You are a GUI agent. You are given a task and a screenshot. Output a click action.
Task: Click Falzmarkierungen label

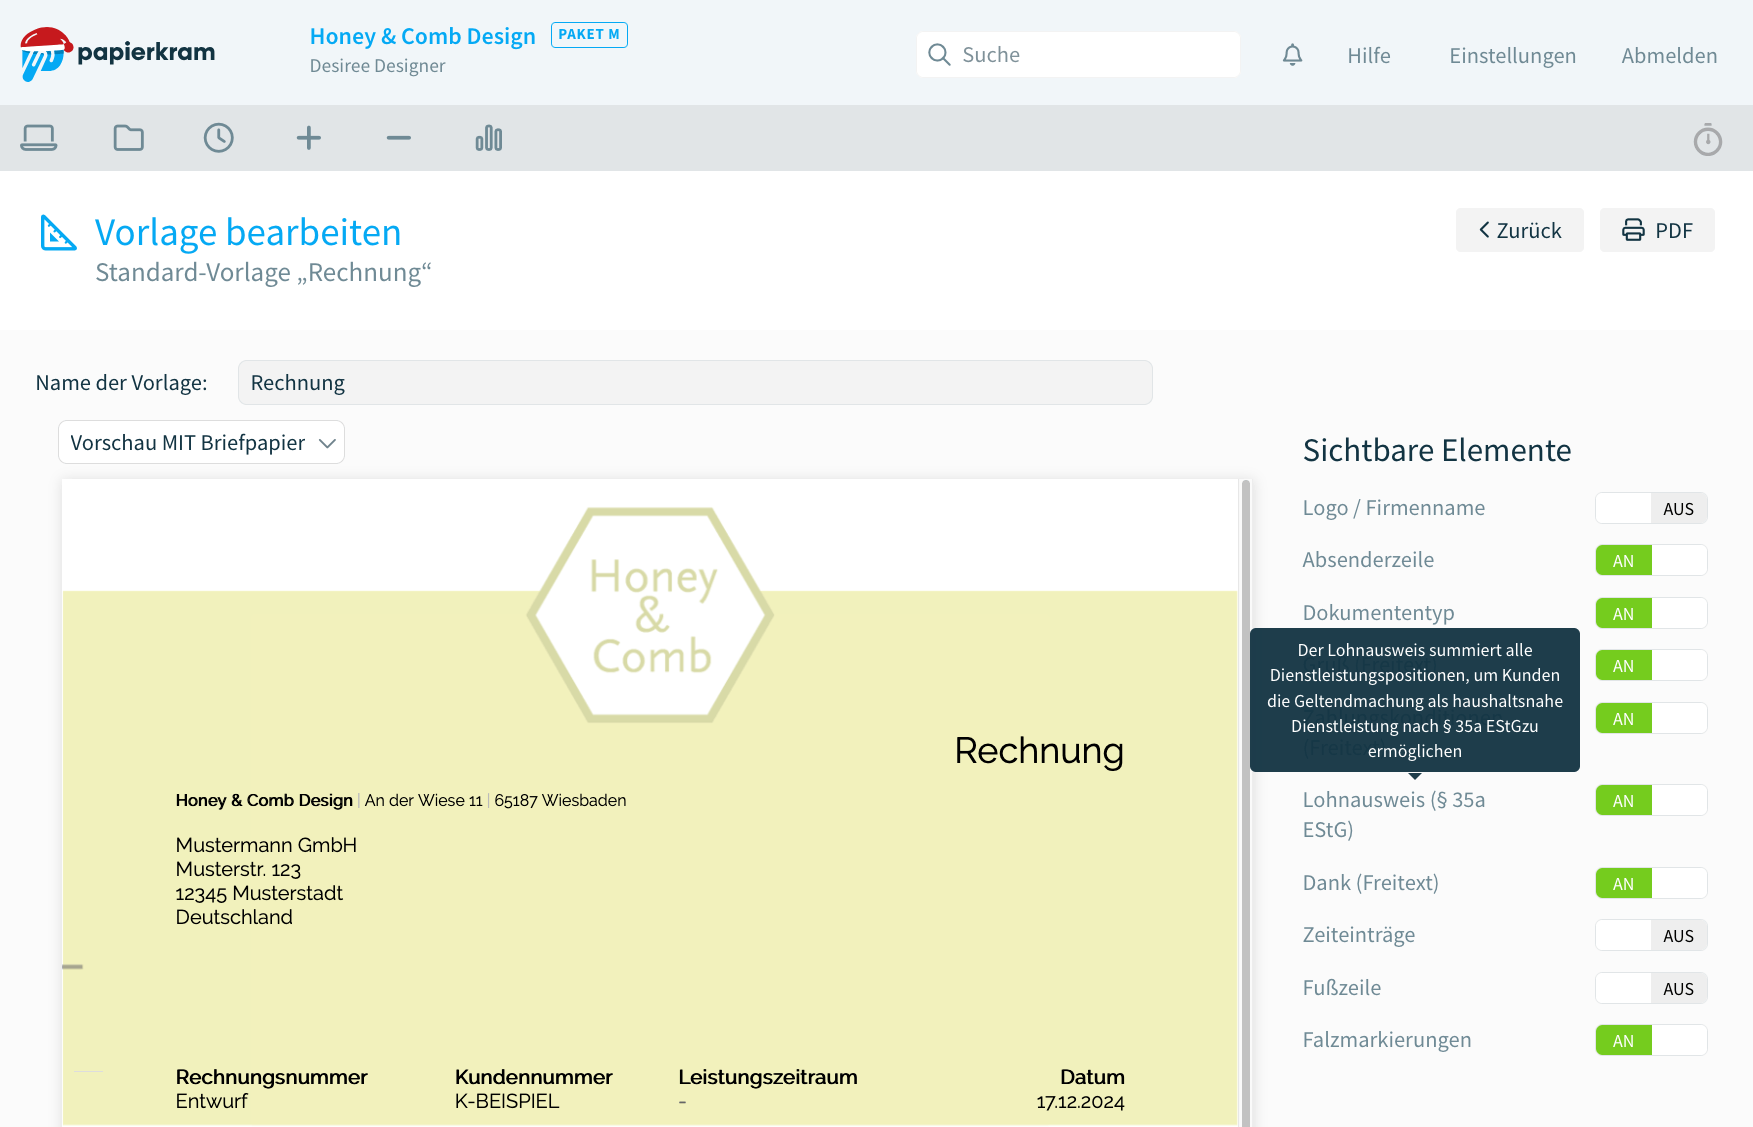point(1387,1040)
